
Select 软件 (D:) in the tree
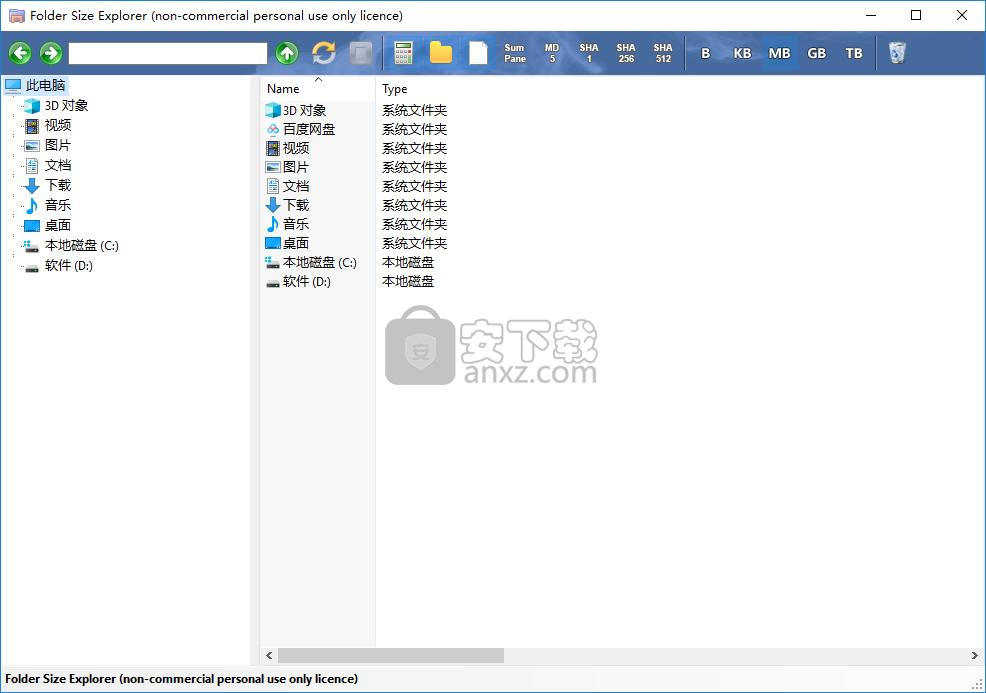tap(69, 265)
